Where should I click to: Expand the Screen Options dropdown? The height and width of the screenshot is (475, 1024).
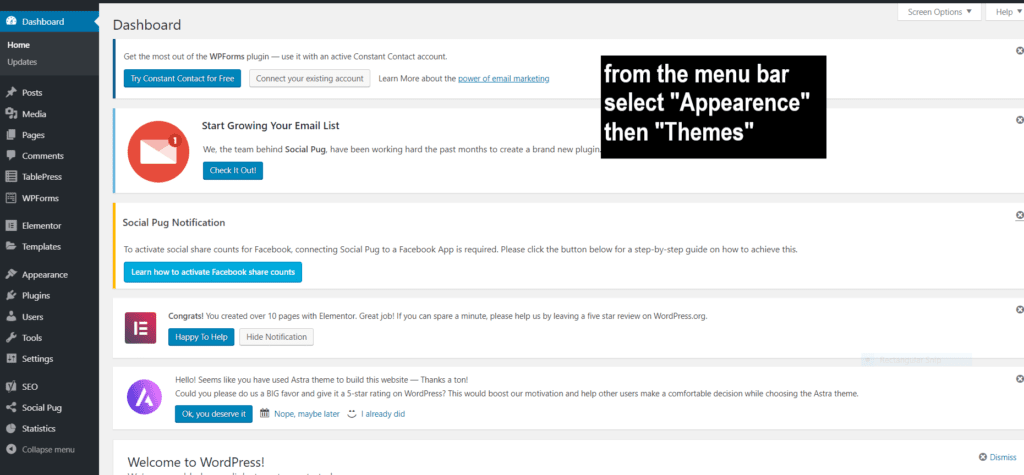click(939, 12)
